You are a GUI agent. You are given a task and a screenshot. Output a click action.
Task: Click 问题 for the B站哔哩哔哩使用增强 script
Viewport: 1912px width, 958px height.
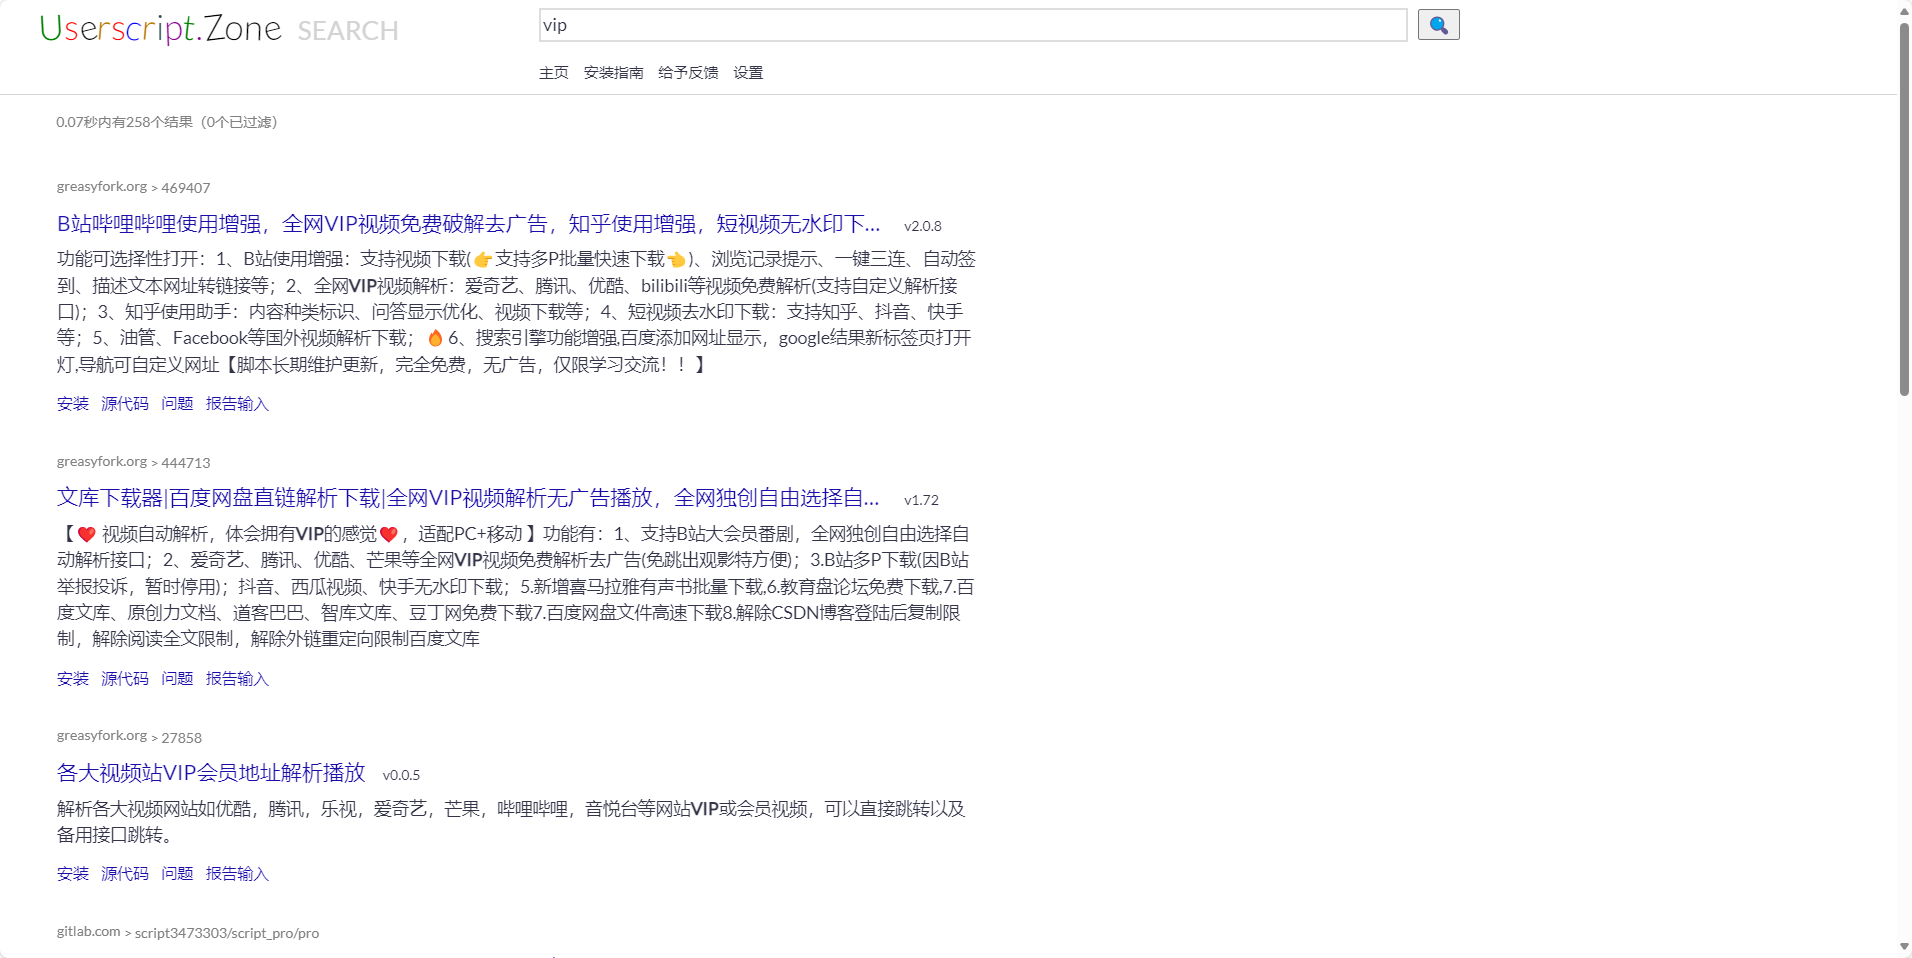[177, 404]
